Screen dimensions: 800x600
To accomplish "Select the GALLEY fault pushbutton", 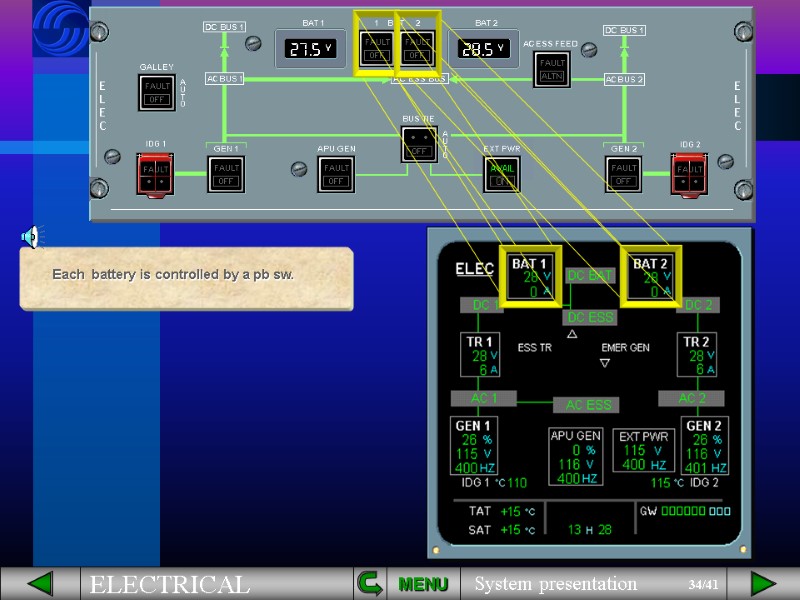I will point(157,93).
